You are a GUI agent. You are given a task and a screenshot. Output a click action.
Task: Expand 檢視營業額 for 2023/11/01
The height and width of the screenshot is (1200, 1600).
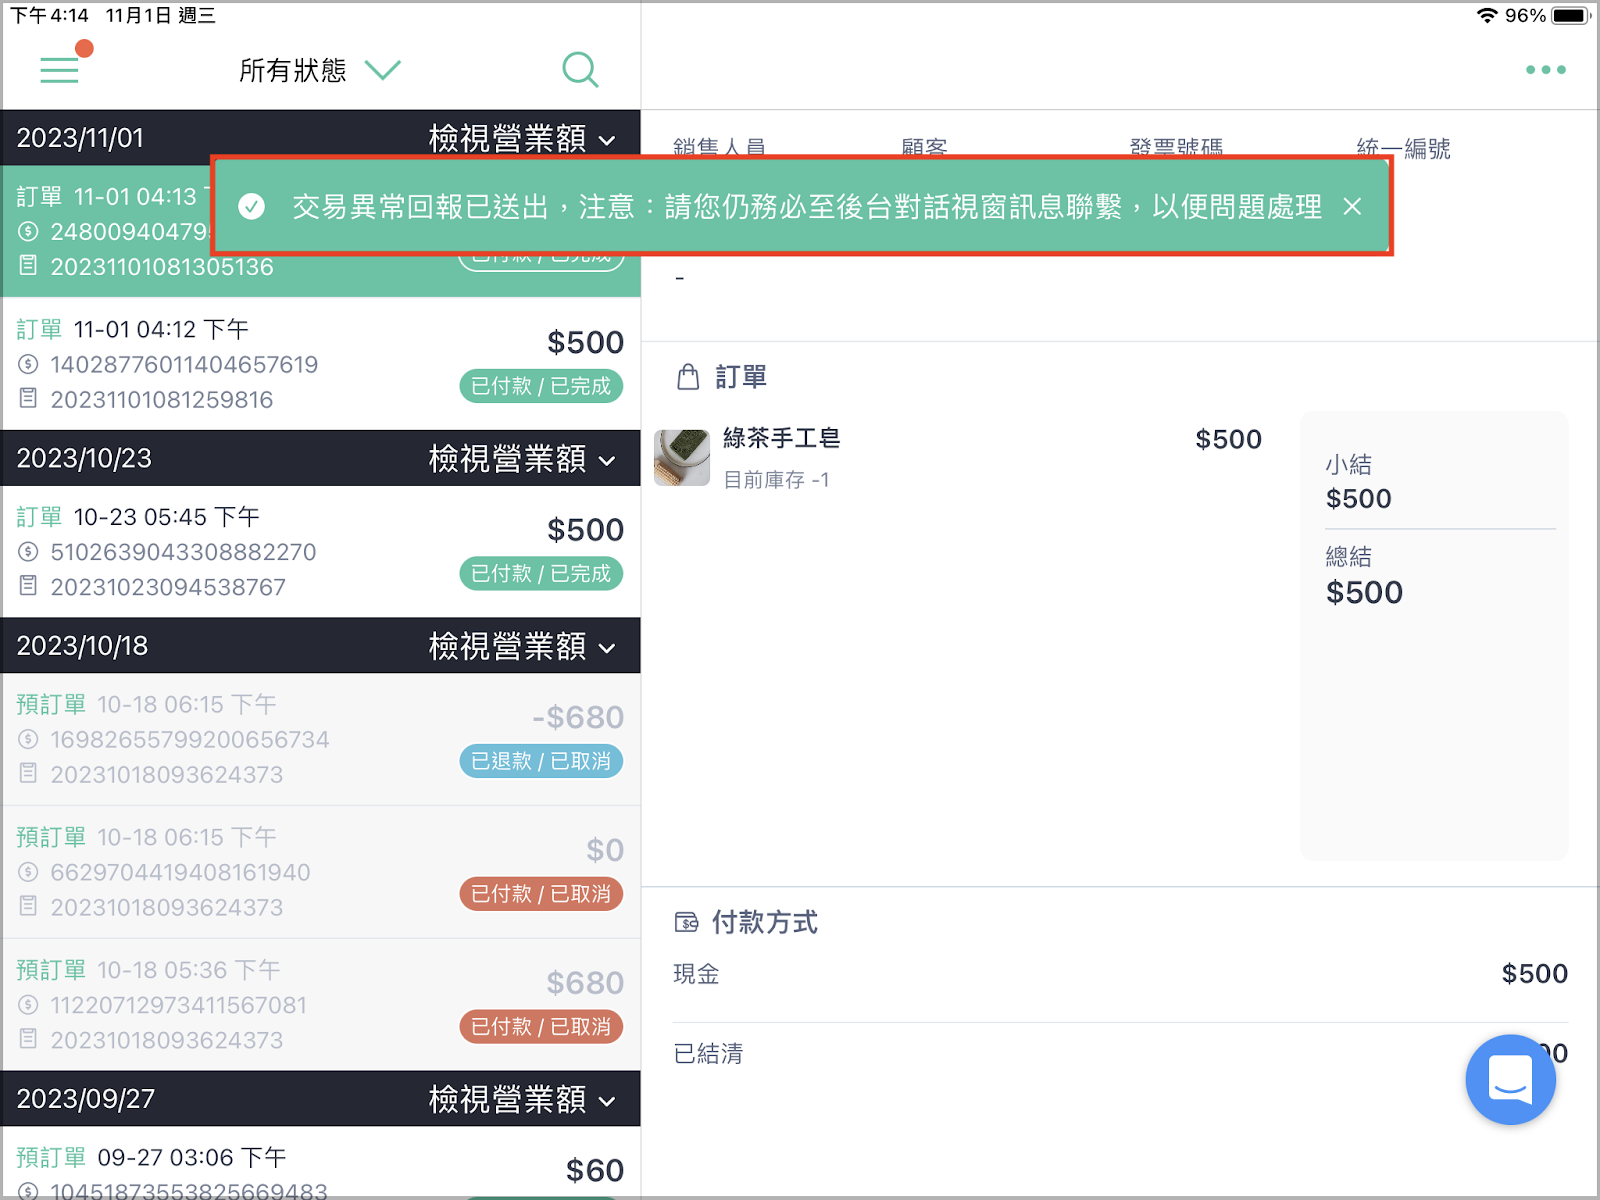(522, 138)
